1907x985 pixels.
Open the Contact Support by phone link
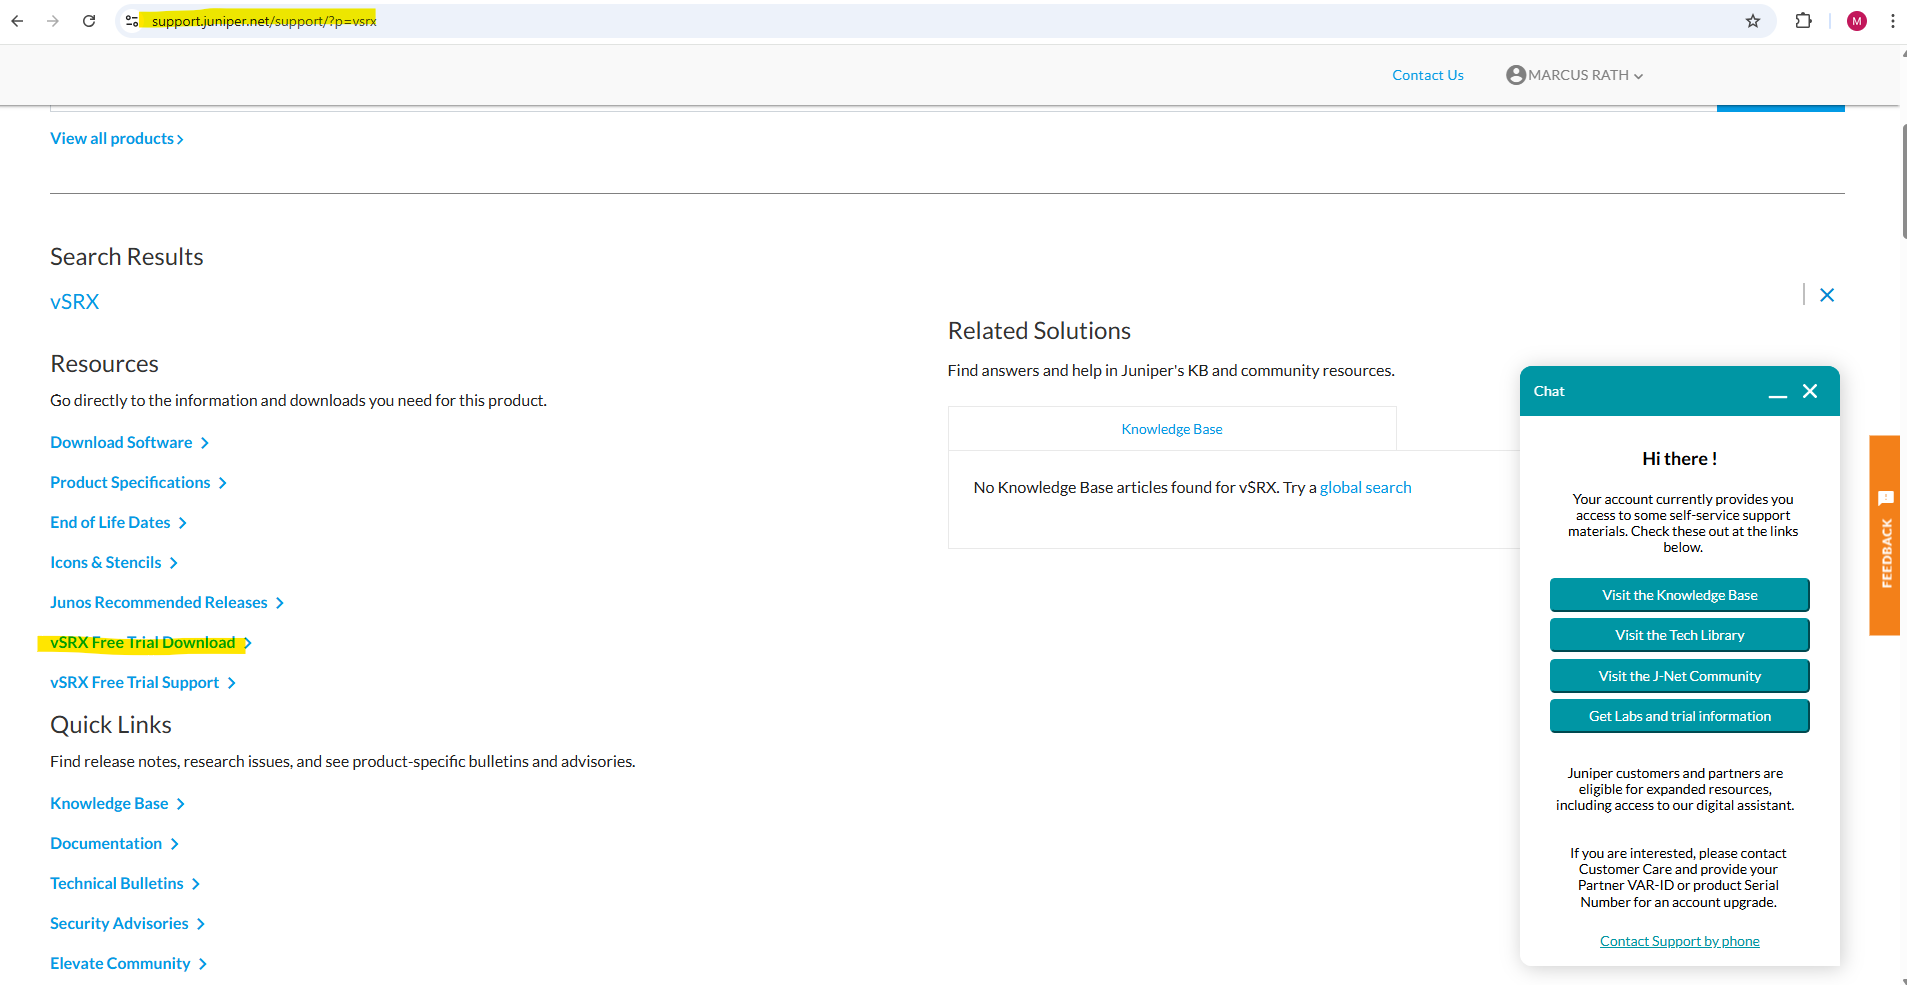coord(1679,942)
